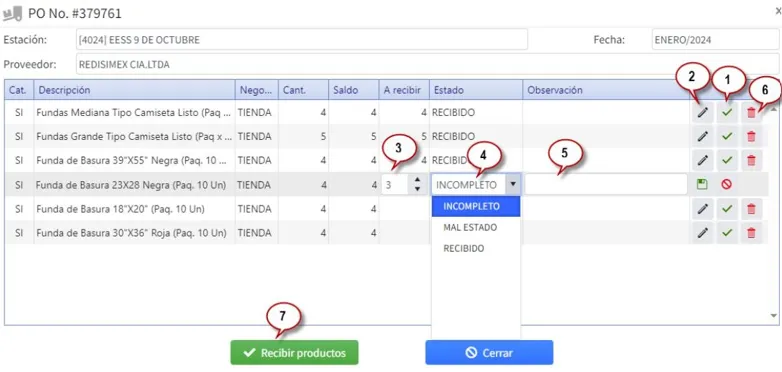Choose RECIBIDO from the Estado dropdown list
Screen dimensions: 782x372
pos(476,248)
